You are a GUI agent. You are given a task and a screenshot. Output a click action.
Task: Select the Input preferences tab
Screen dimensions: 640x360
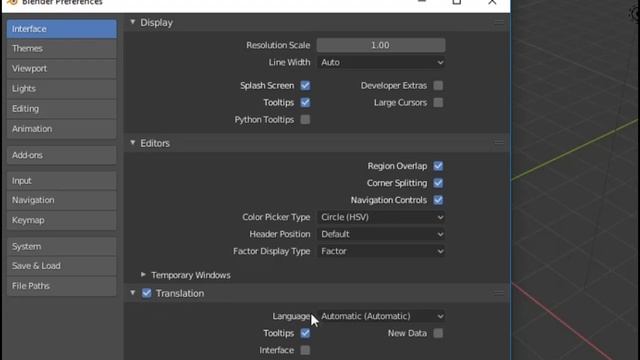point(62,180)
